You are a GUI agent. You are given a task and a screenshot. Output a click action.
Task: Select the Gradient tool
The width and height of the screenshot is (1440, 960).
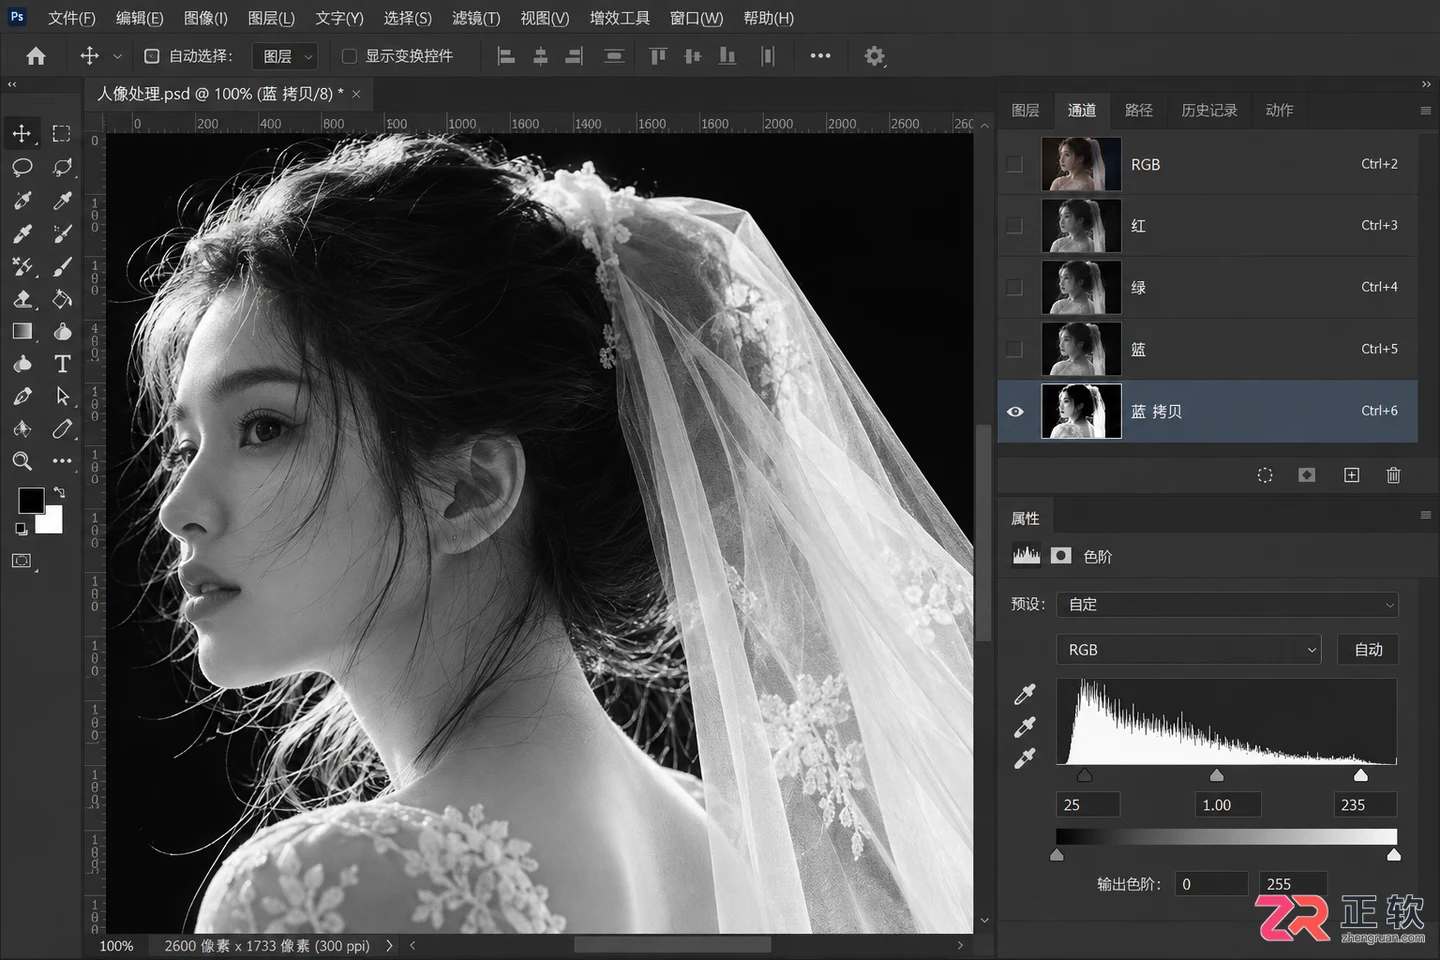[x=21, y=331]
